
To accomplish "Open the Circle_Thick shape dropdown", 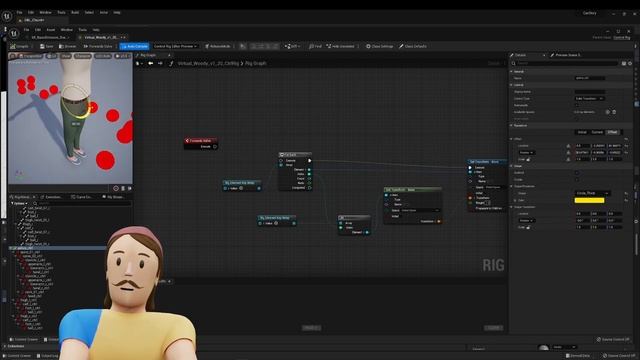I will pyautogui.click(x=592, y=193).
